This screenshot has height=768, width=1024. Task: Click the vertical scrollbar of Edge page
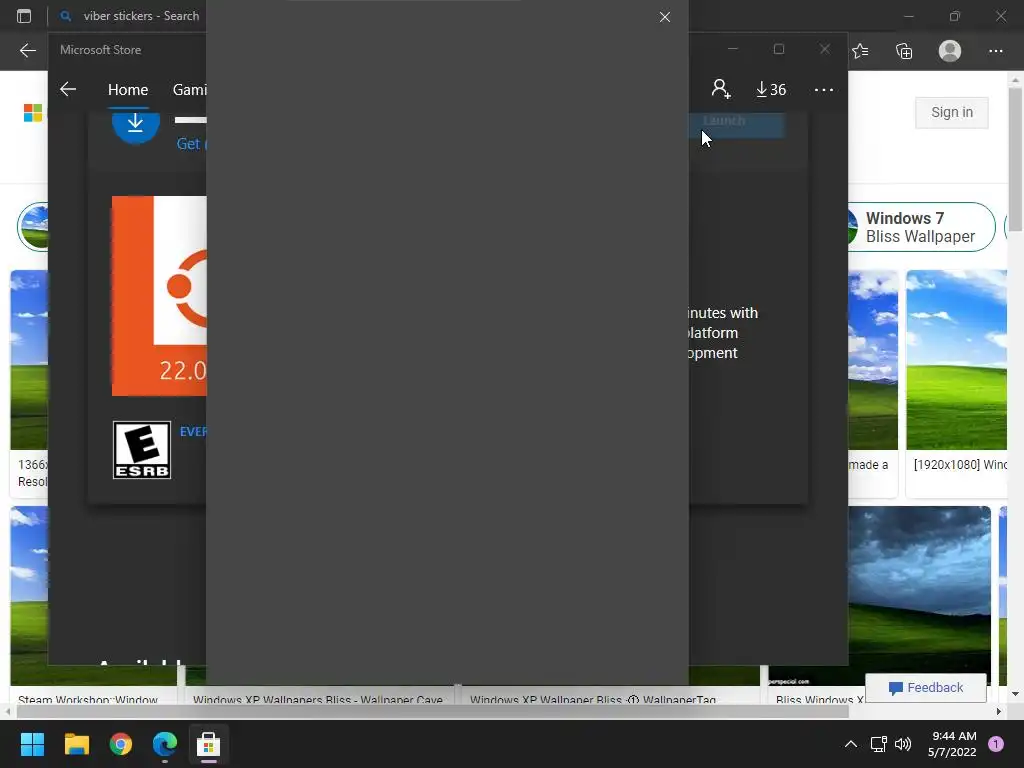coord(1015,160)
